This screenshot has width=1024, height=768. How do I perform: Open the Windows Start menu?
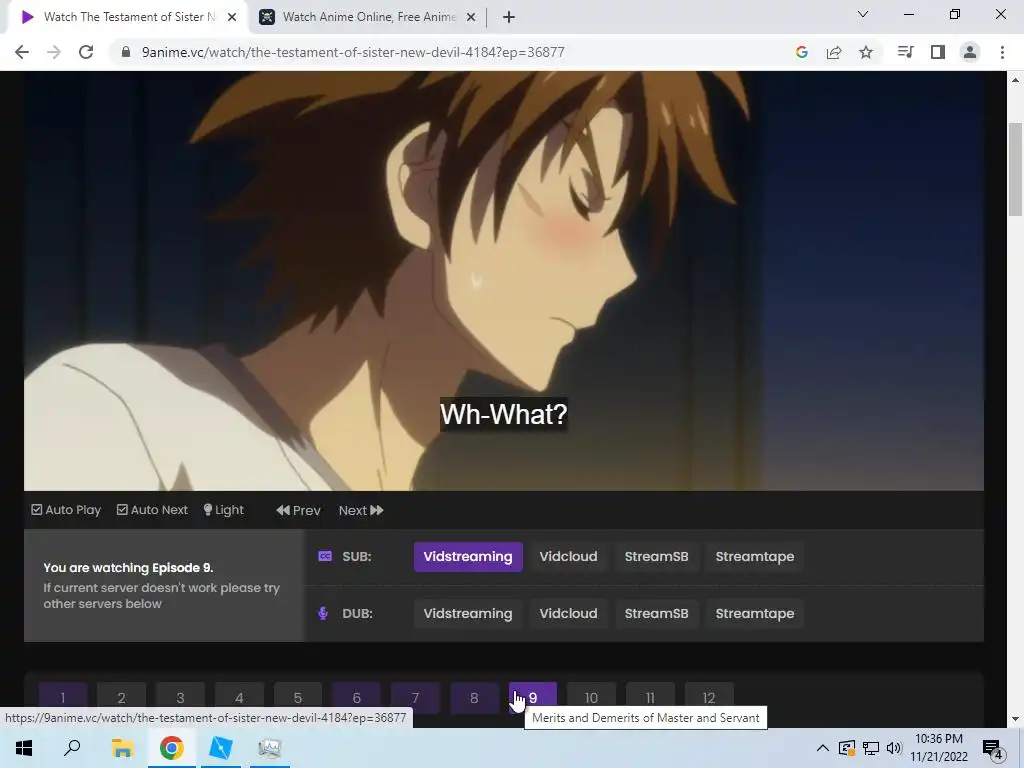coord(24,748)
